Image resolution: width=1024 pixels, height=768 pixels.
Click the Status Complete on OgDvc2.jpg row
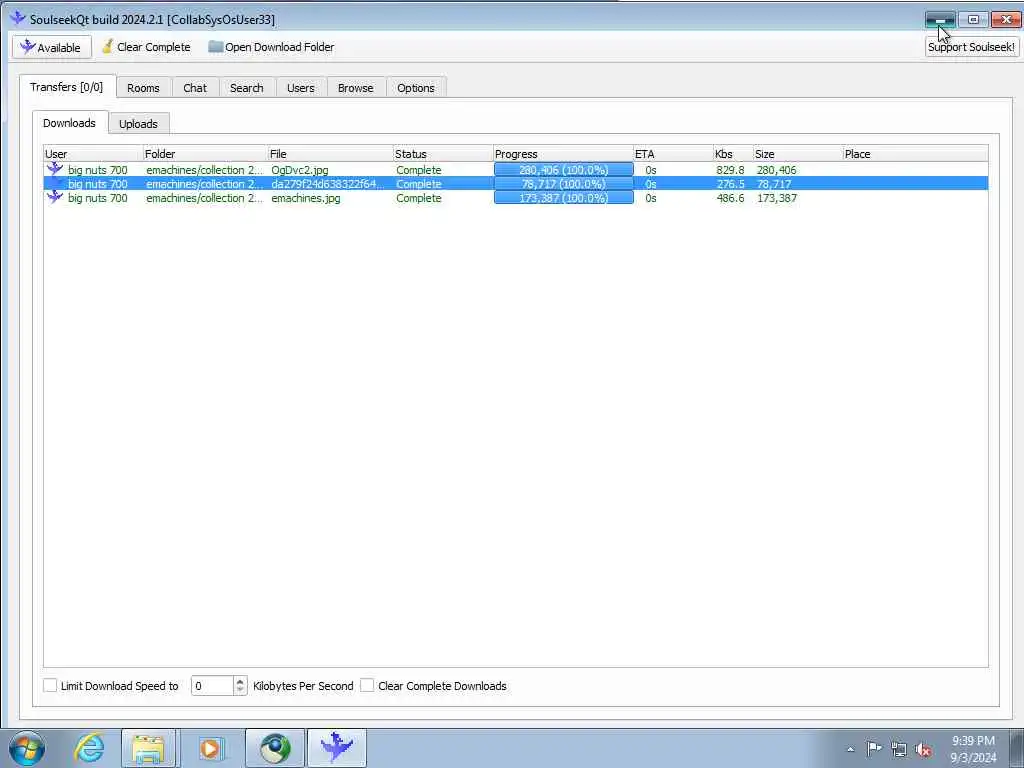pyautogui.click(x=419, y=170)
